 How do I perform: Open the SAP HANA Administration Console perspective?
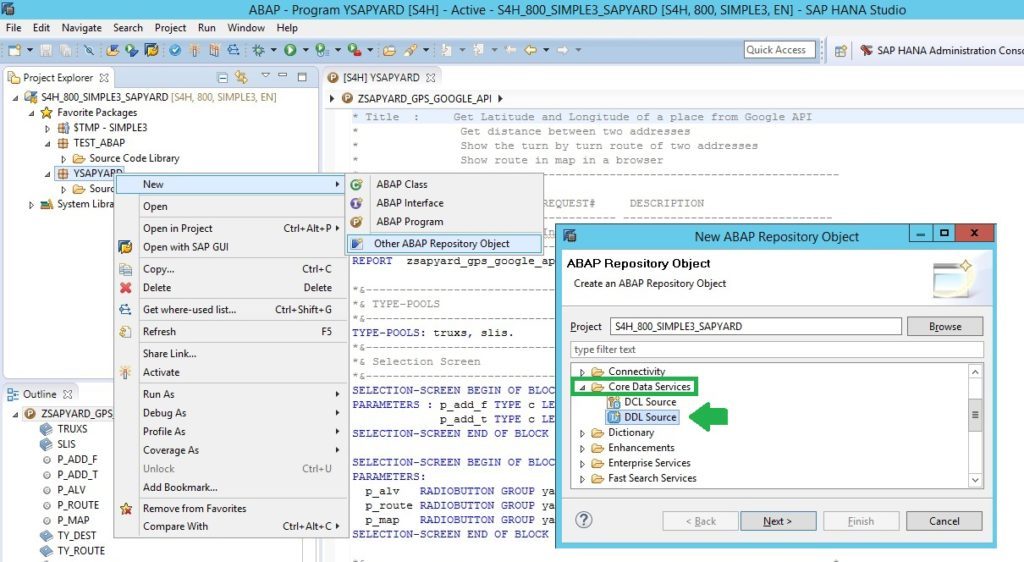point(942,50)
